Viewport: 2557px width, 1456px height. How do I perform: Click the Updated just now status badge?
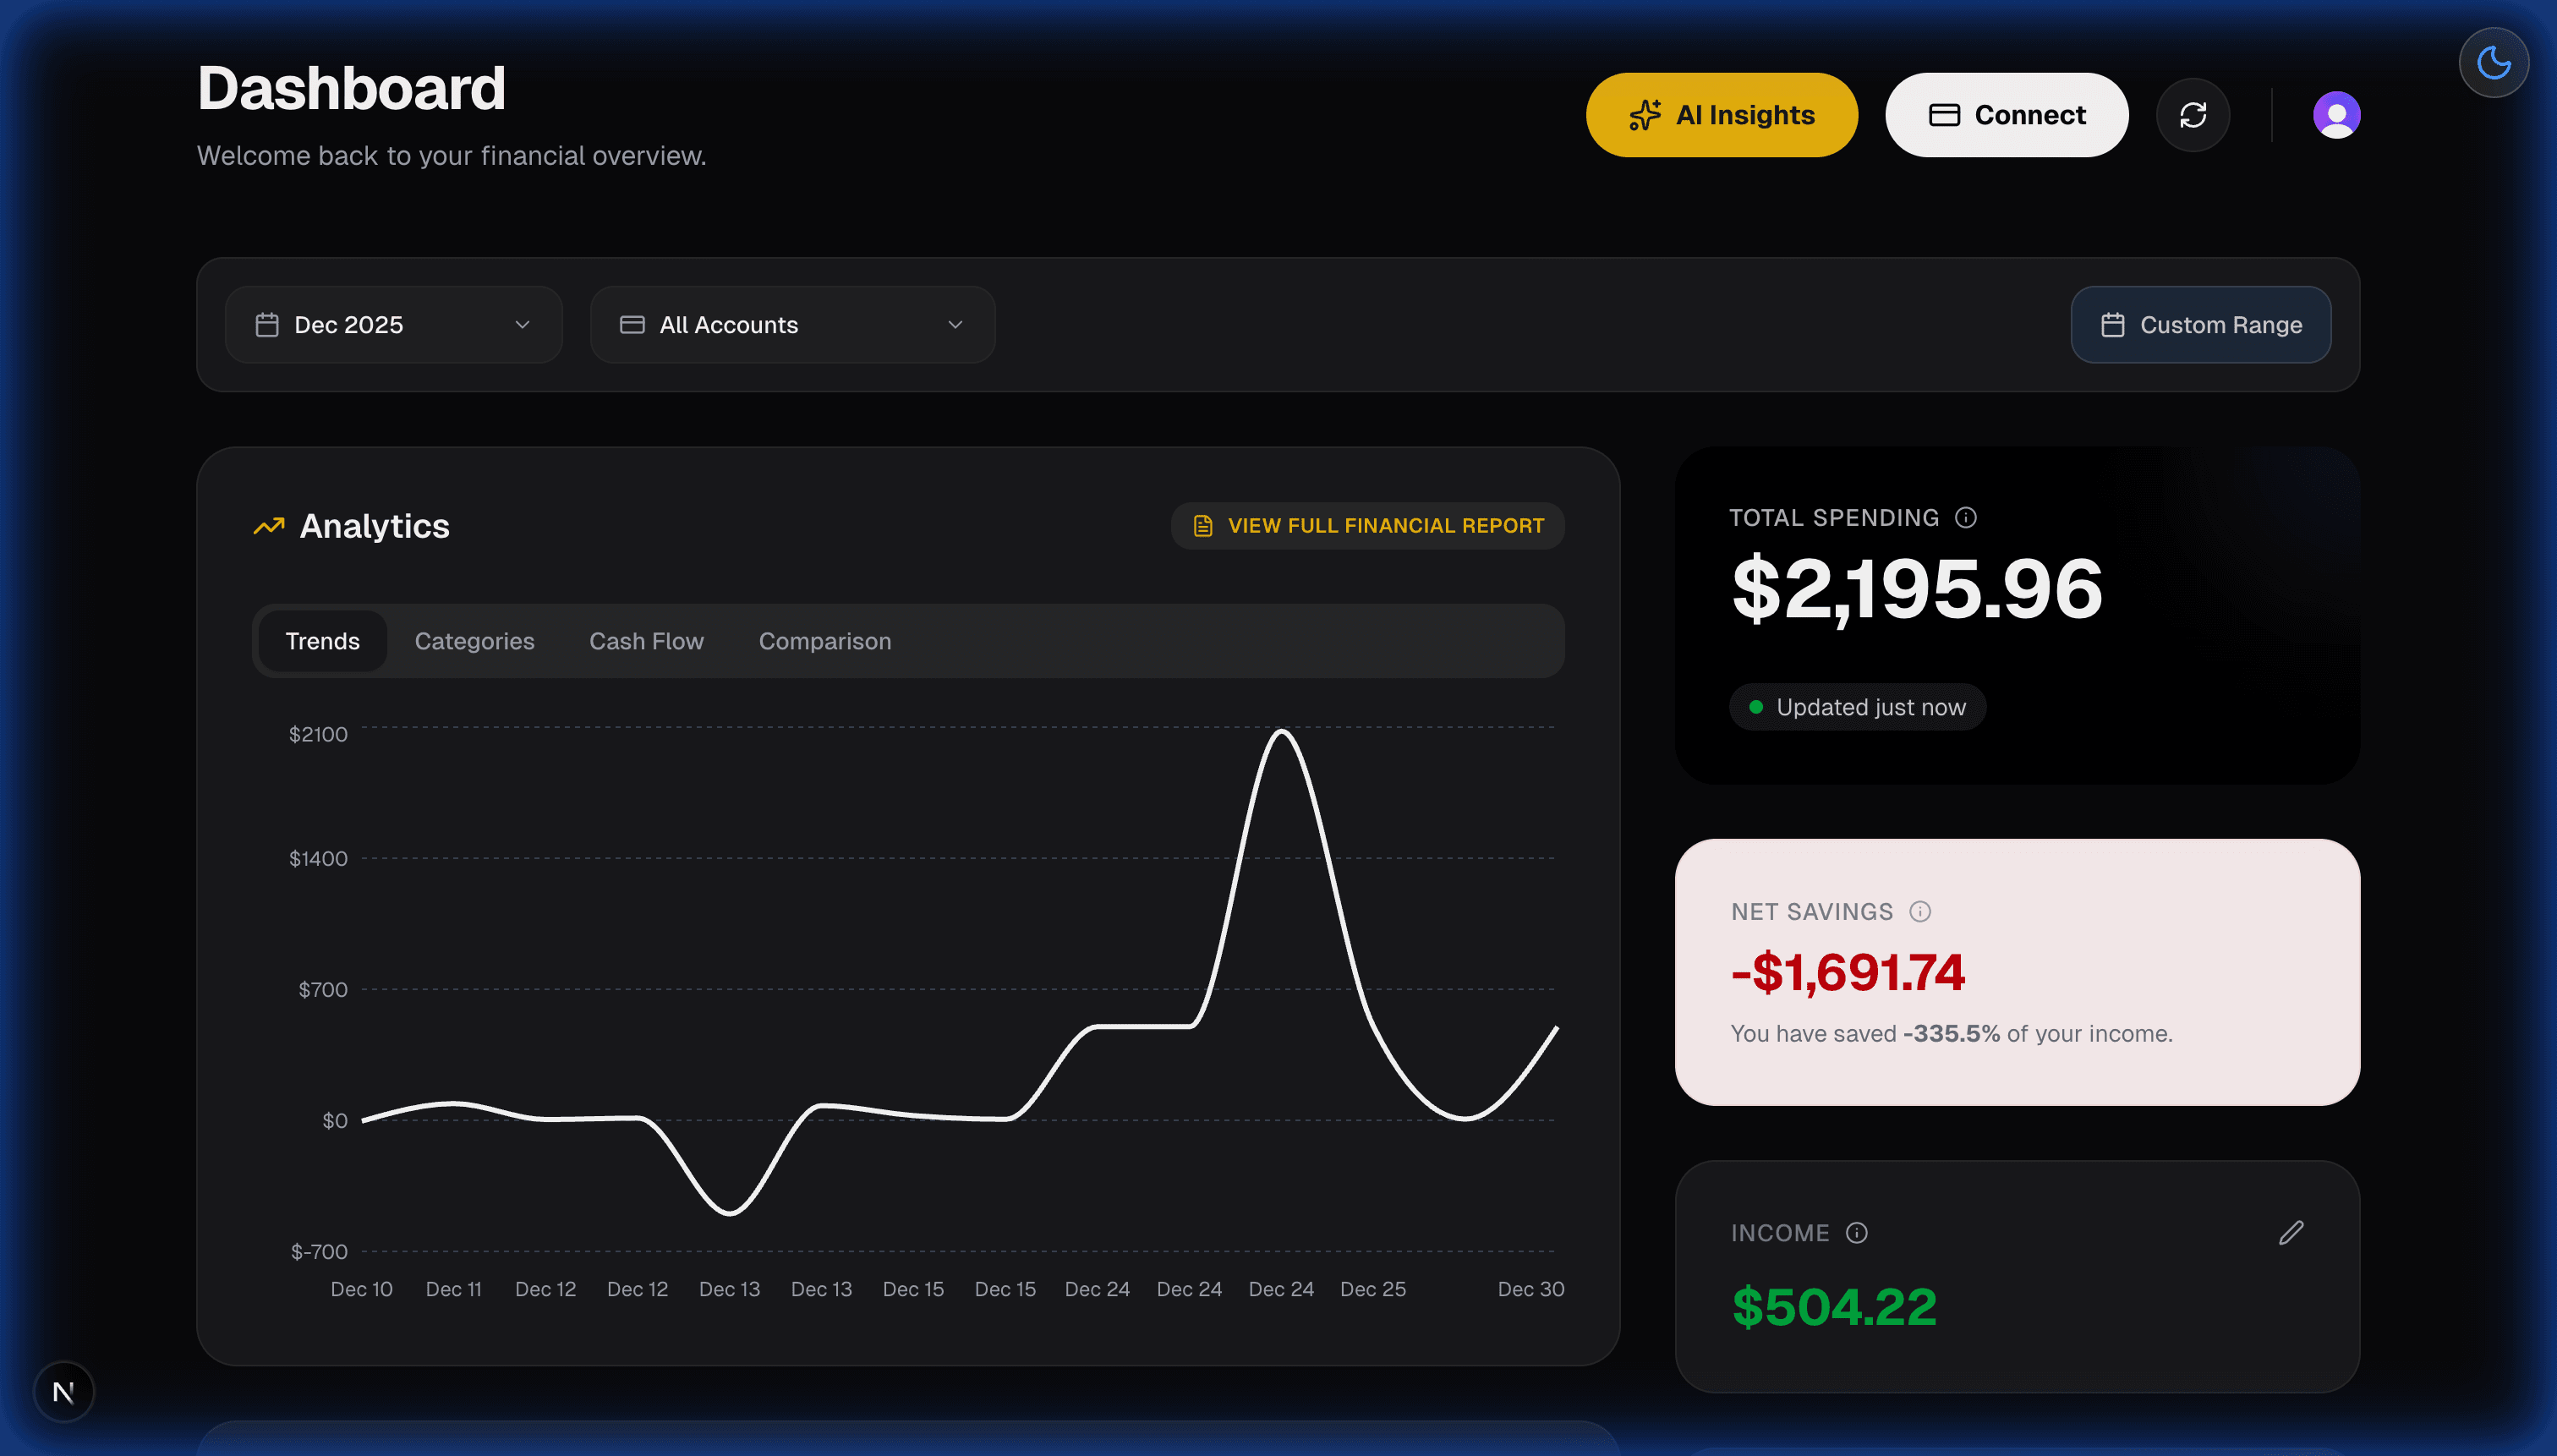tap(1856, 706)
